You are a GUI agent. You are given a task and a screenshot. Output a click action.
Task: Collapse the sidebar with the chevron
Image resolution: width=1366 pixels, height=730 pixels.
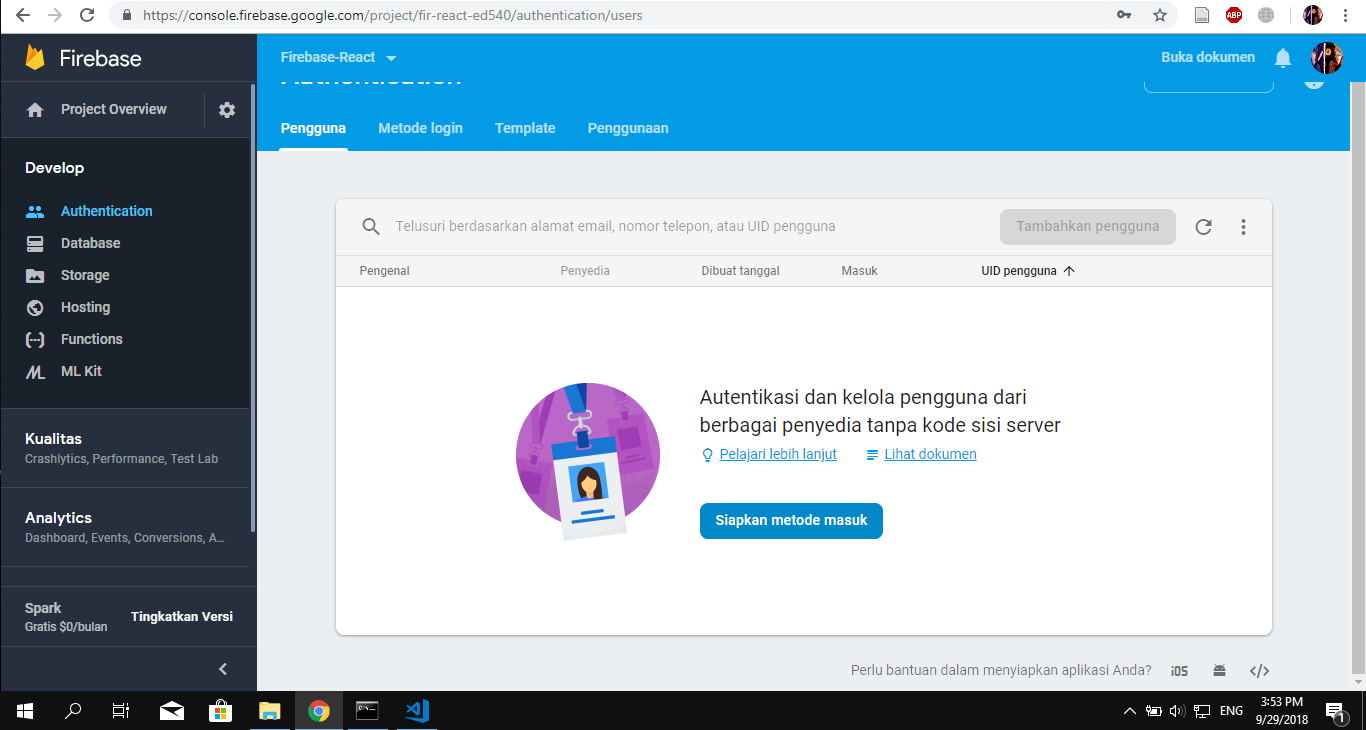tap(223, 669)
